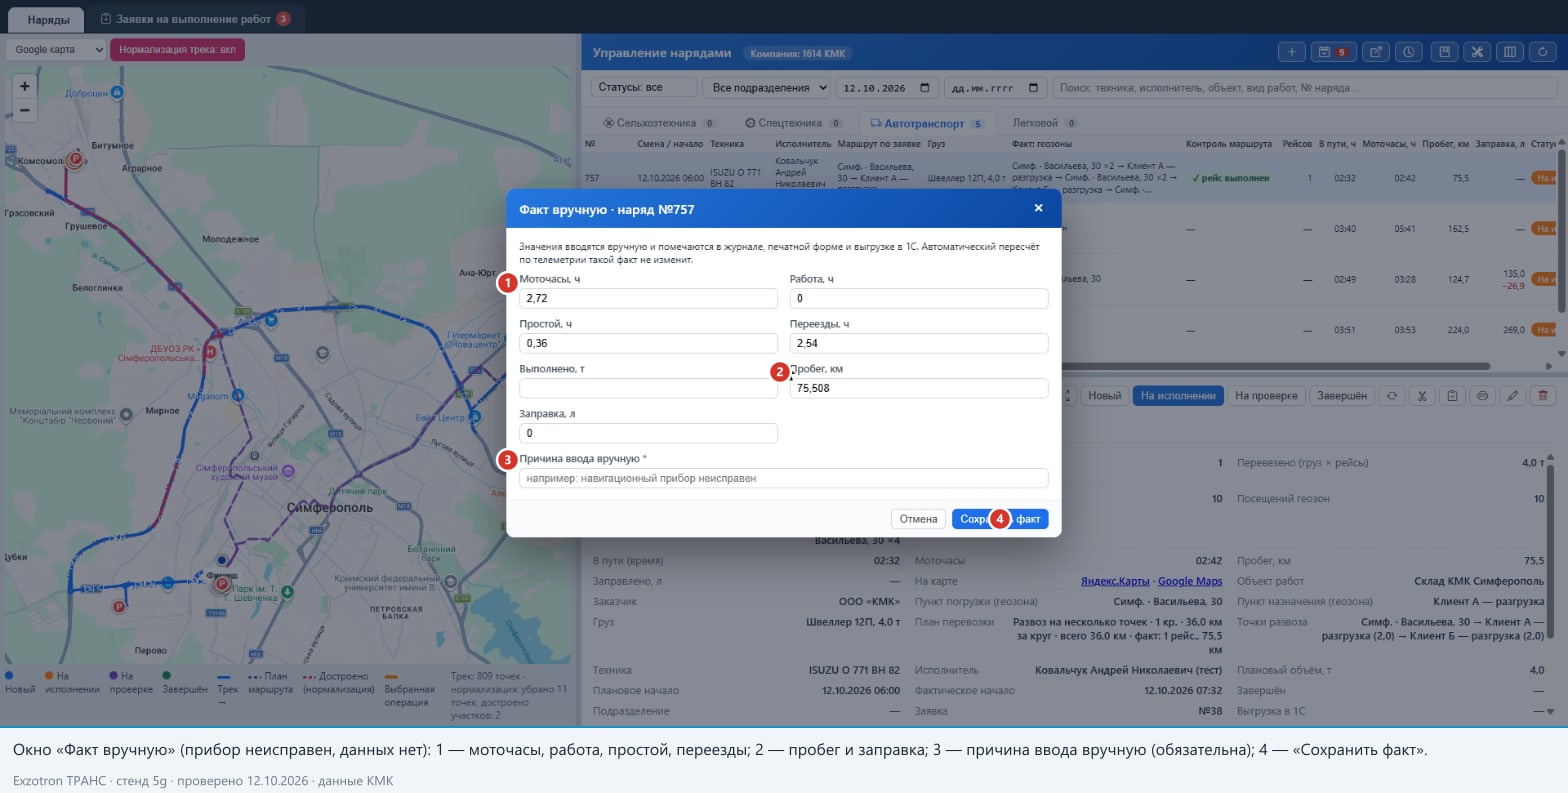Click the red trash delete icon in the order toolbar
The width and height of the screenshot is (1568, 793).
1544,396
